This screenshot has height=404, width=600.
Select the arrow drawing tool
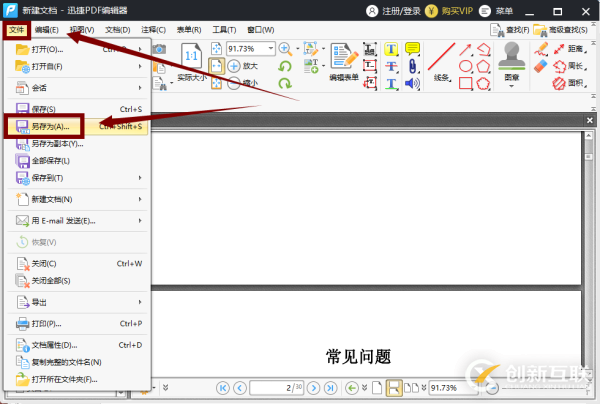[465, 49]
